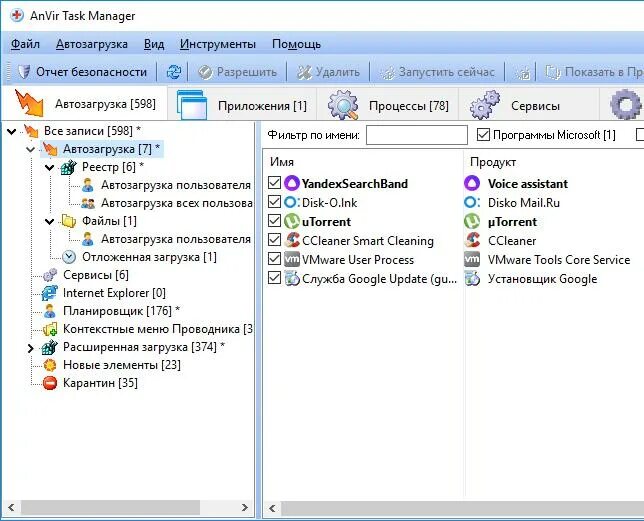644x521 pixels.
Task: Open the Помощь menu
Action: (x=296, y=44)
